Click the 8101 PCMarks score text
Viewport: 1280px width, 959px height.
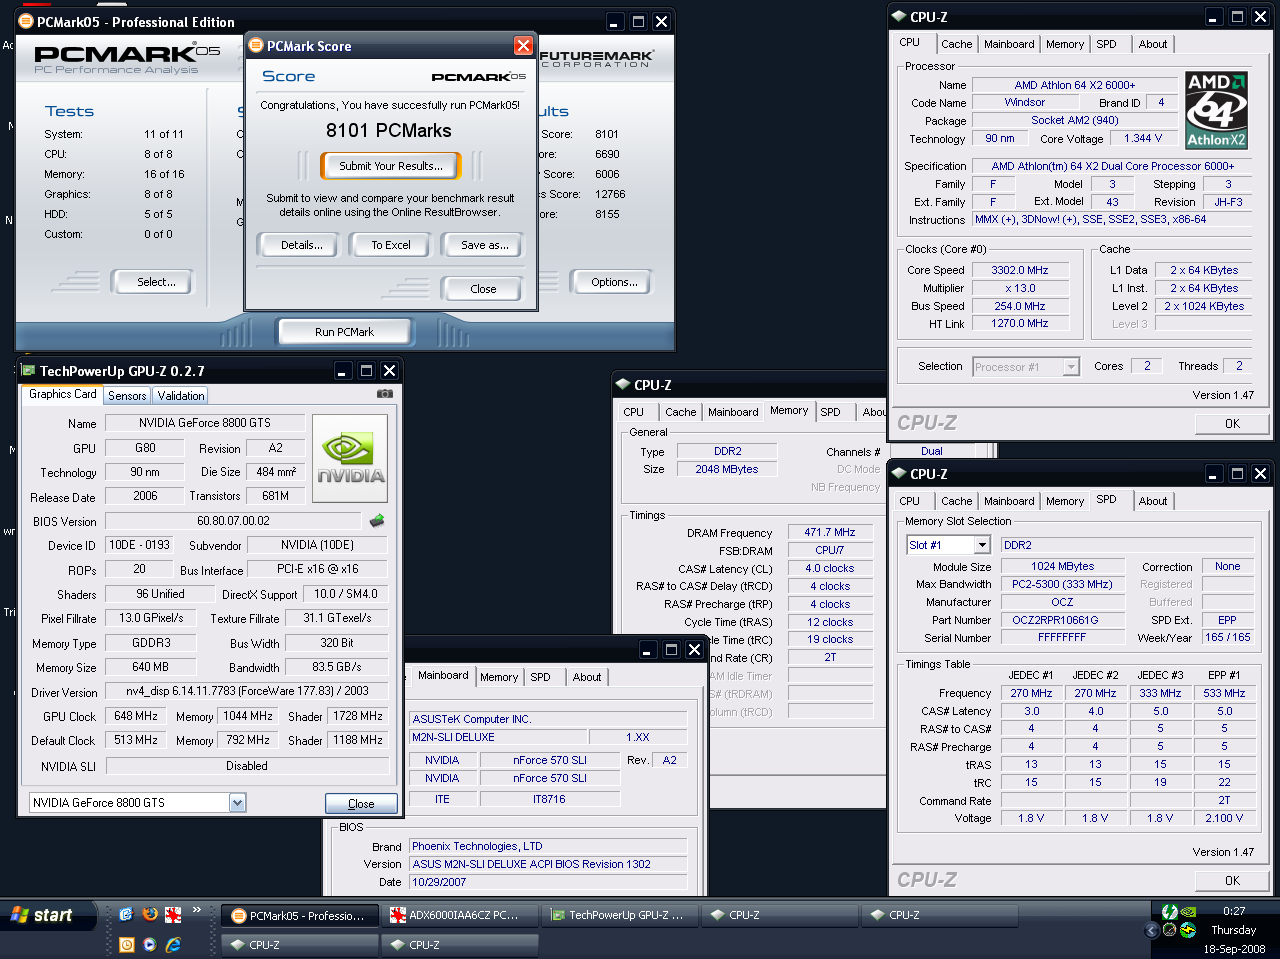388,131
